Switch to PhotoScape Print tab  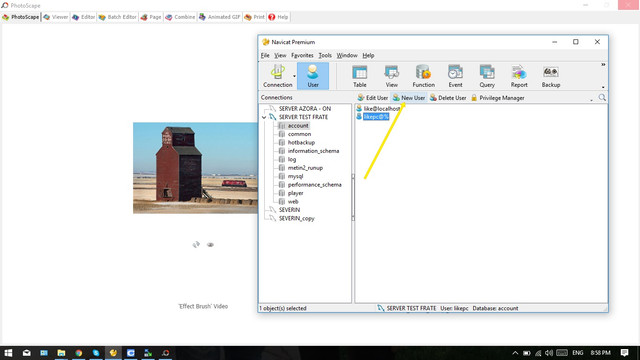click(x=255, y=17)
